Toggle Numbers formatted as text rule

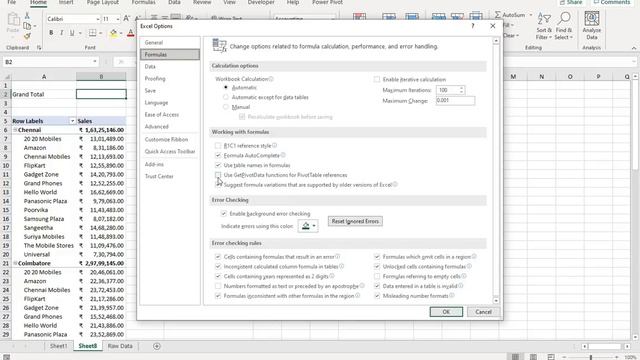click(x=218, y=286)
